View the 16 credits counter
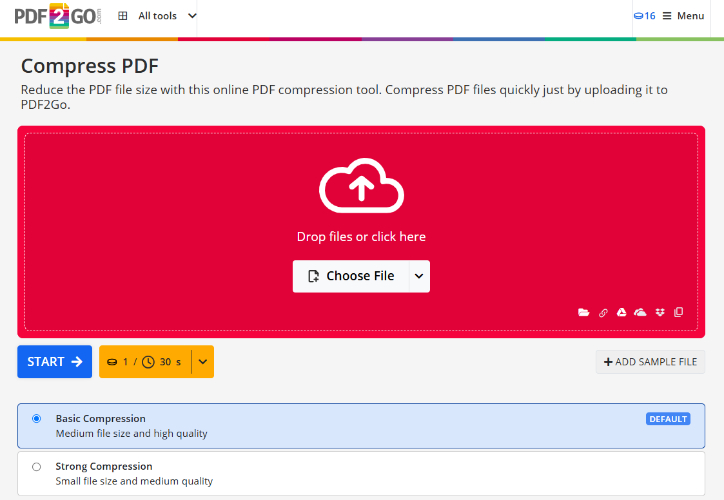Viewport: 724px width, 500px height. click(645, 16)
